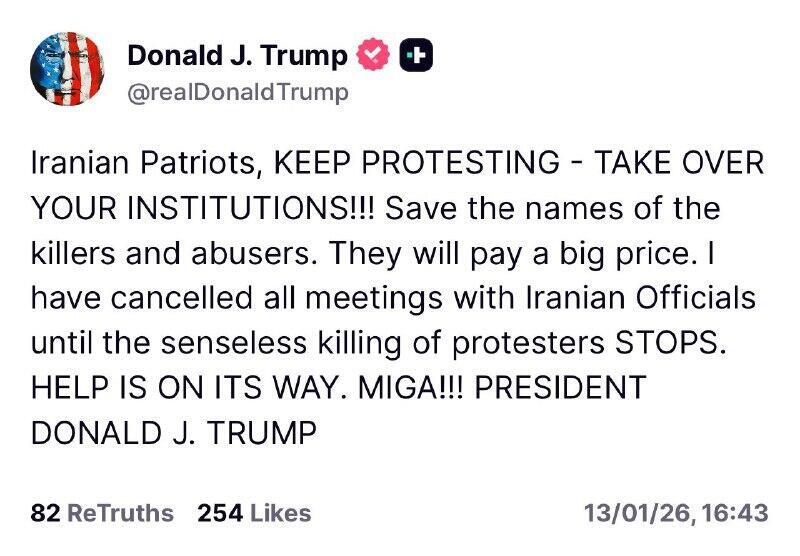800x556 pixels.
Task: Click the @realDonaldTrump handle
Action: point(239,93)
